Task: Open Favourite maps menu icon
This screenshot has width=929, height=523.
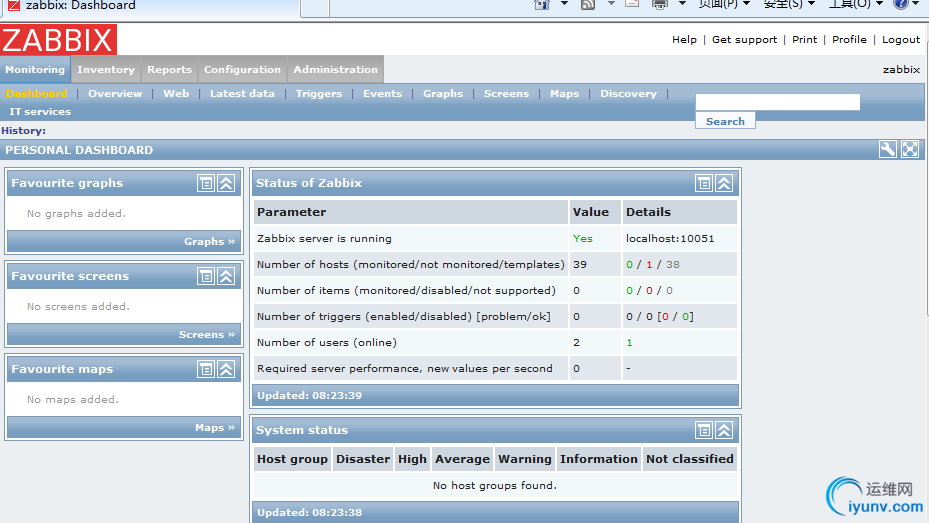Action: point(206,369)
